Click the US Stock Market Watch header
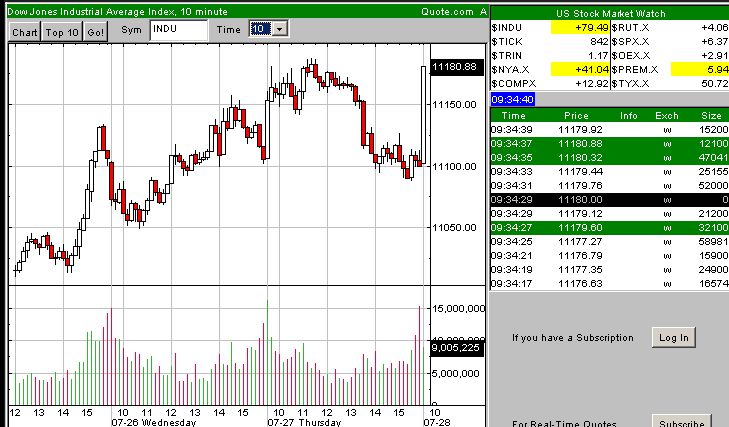The image size is (729, 427). 610,13
